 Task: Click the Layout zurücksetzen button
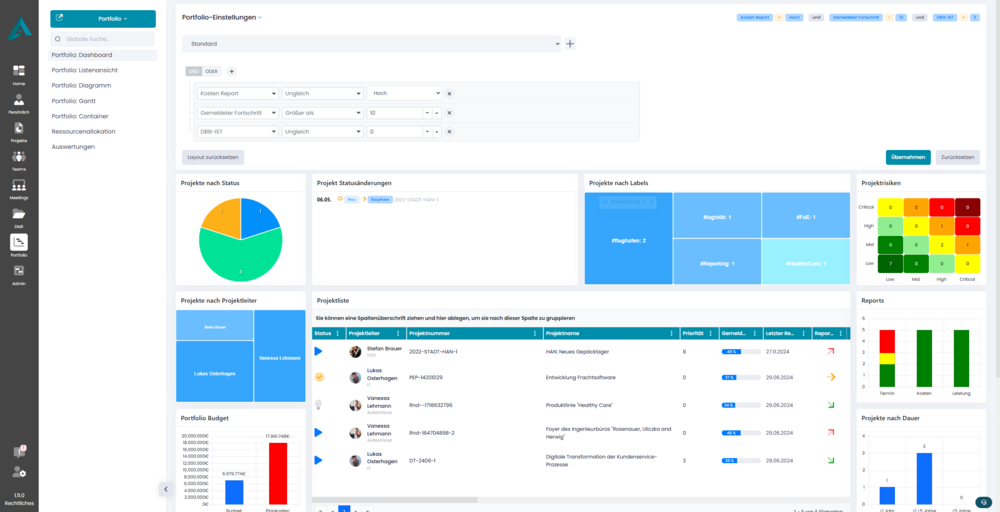(x=213, y=157)
